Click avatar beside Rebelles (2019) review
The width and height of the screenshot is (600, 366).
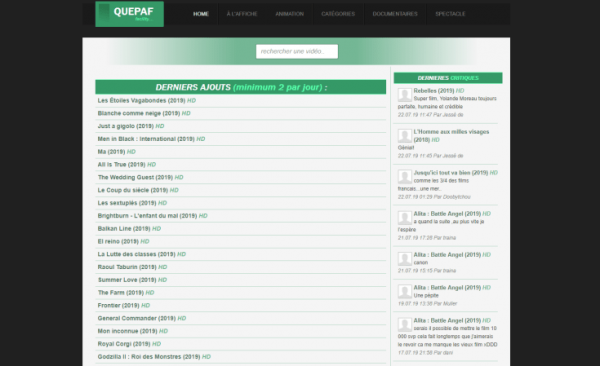pyautogui.click(x=404, y=95)
